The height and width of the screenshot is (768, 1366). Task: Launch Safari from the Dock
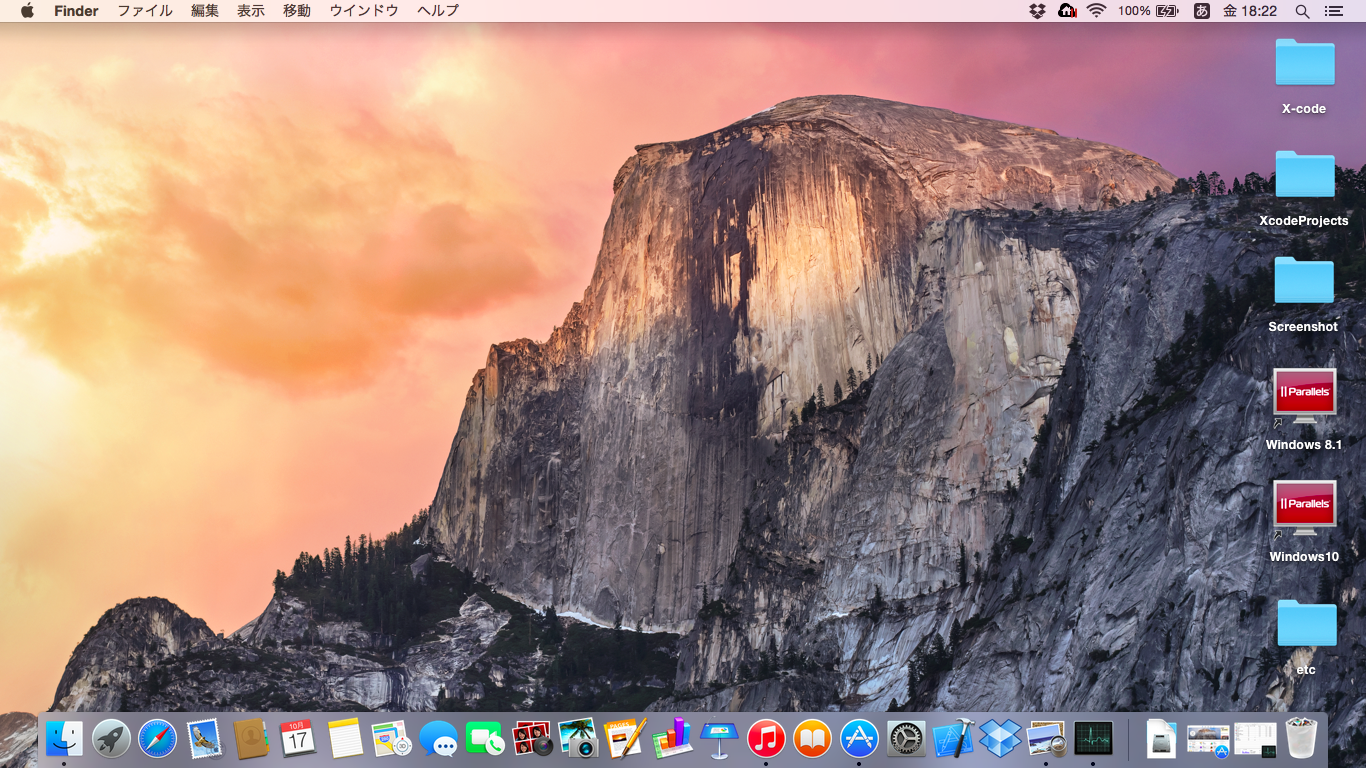click(157, 739)
